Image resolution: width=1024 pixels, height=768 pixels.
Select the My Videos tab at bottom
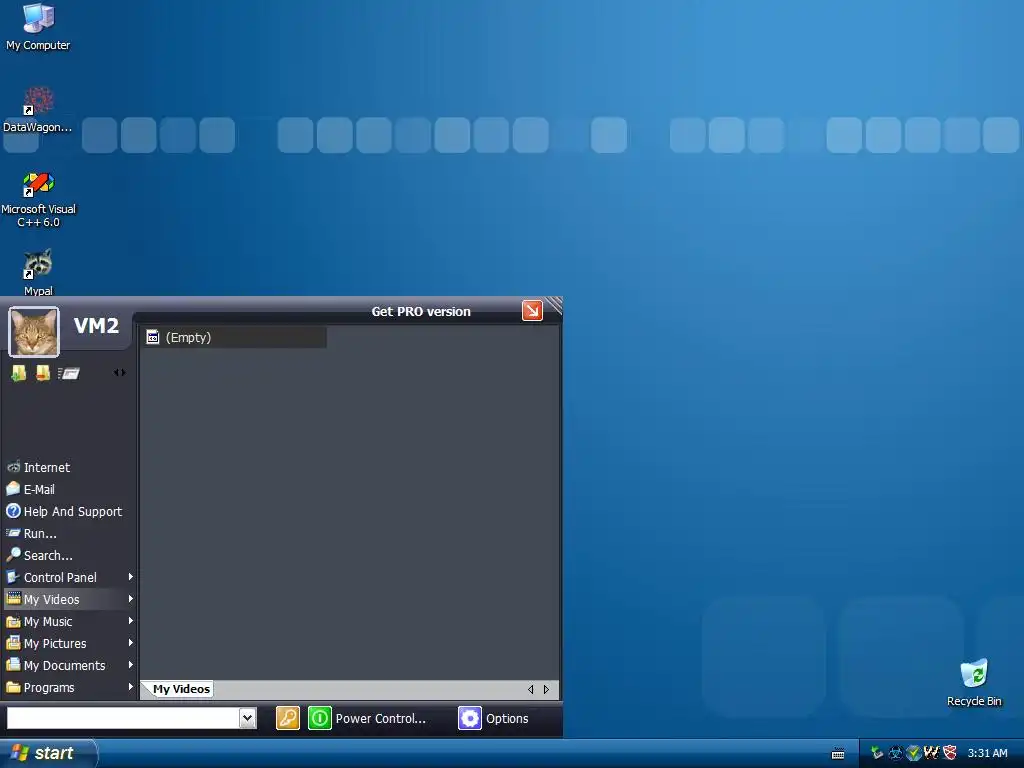coord(180,689)
